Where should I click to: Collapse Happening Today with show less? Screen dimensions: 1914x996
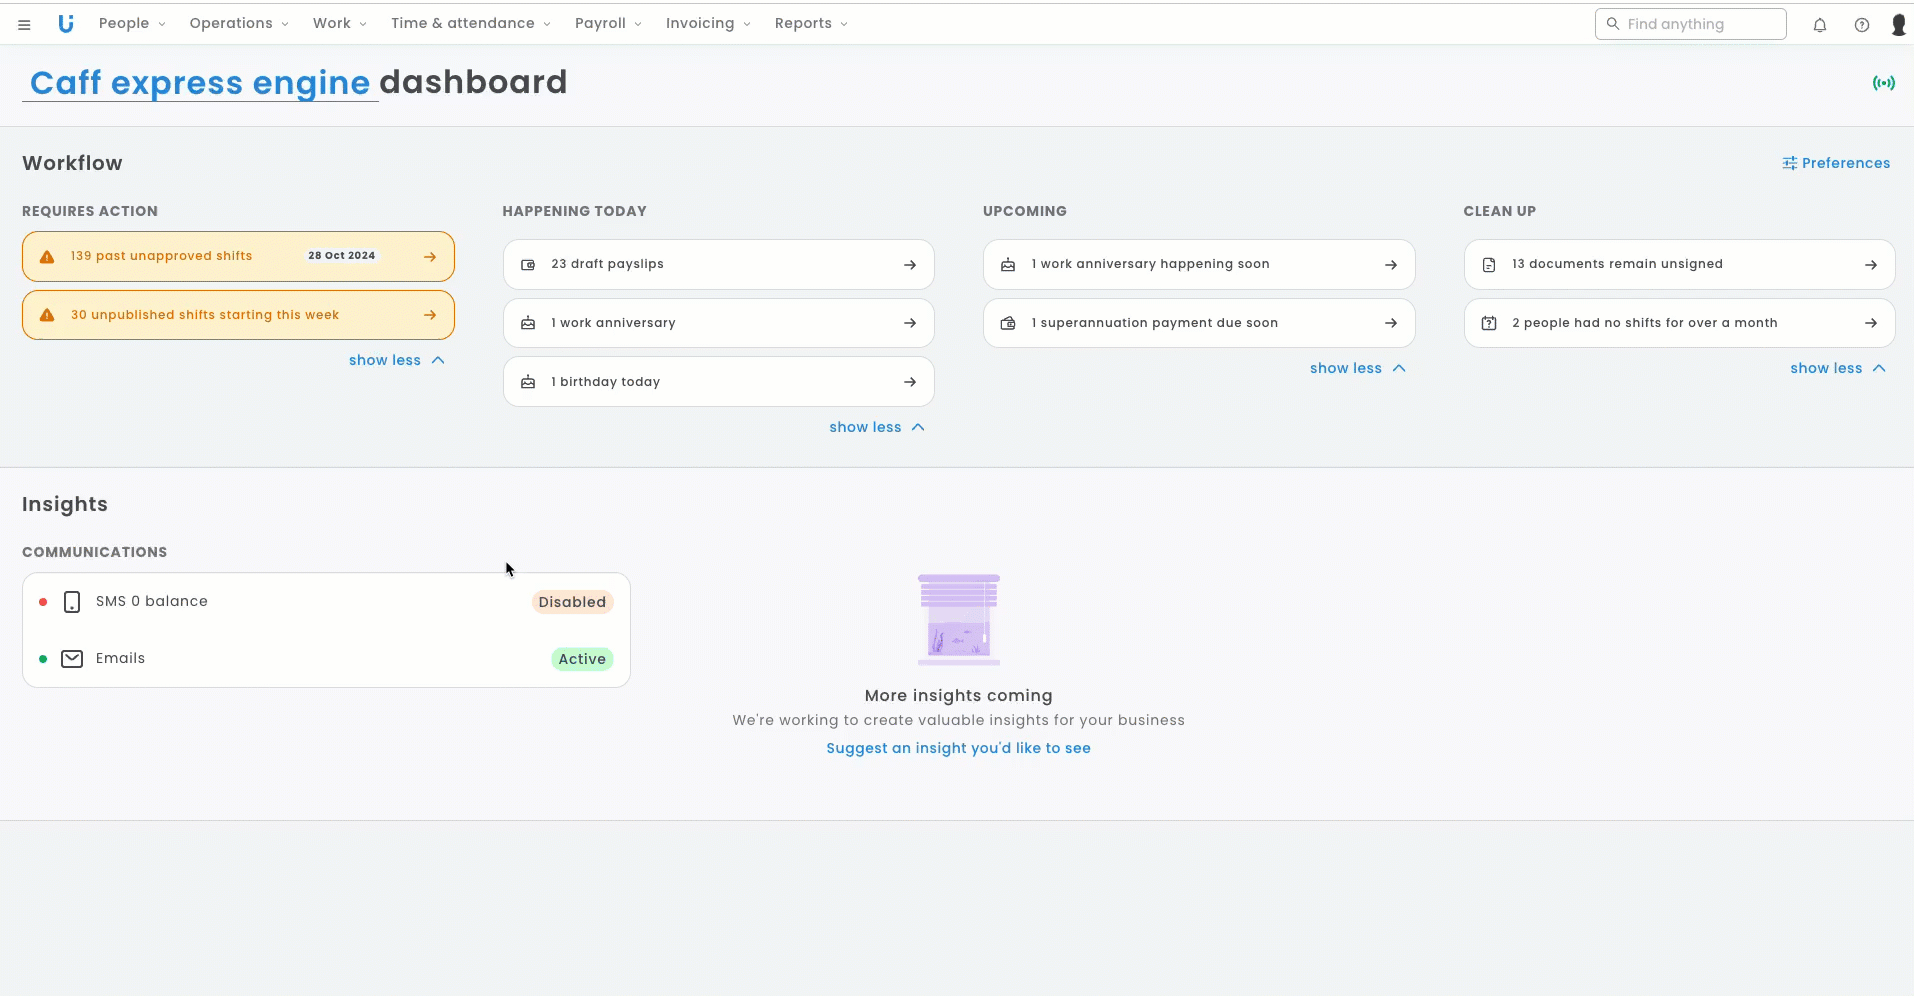pos(876,427)
